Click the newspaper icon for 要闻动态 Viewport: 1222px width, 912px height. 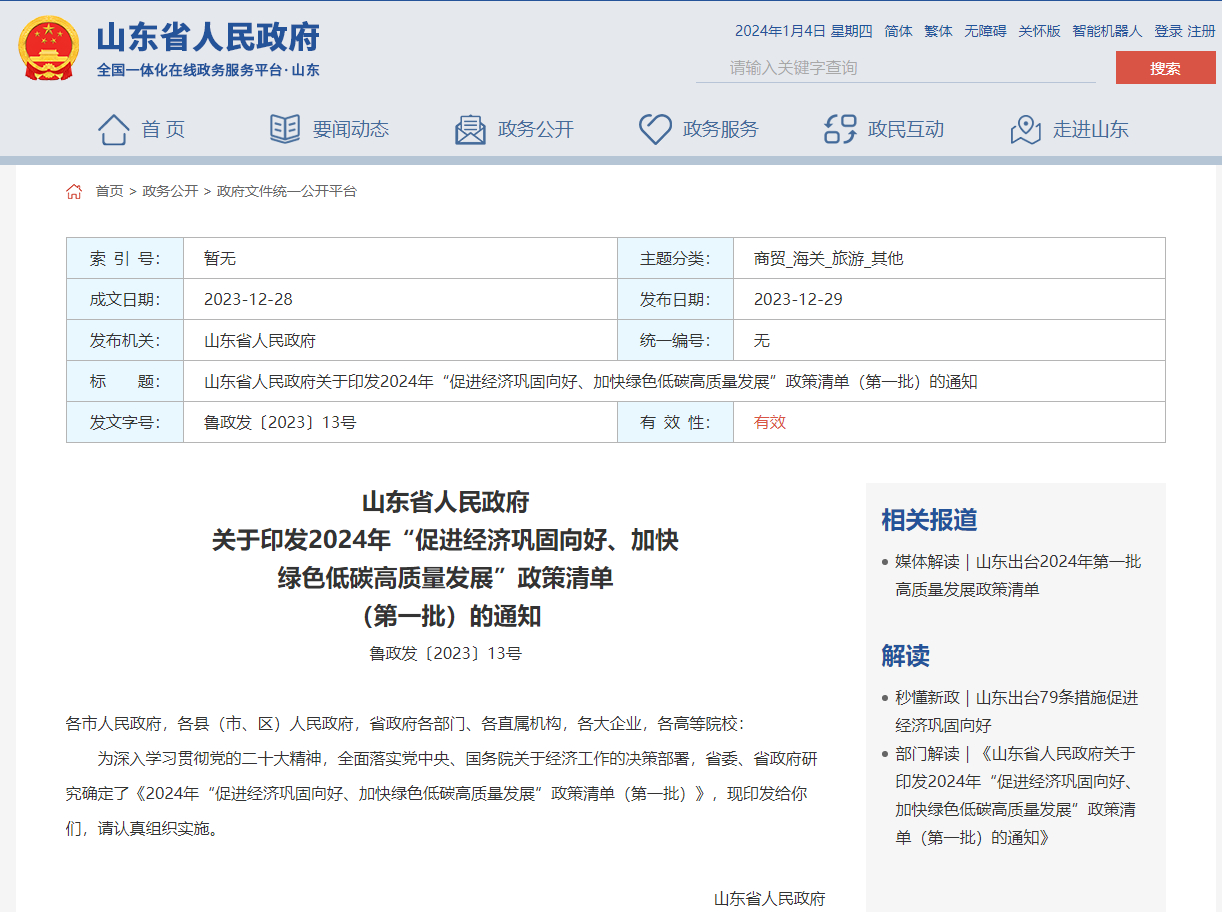click(285, 130)
